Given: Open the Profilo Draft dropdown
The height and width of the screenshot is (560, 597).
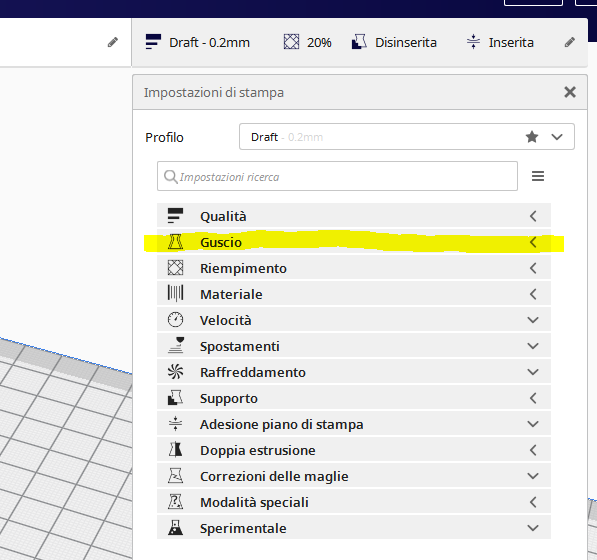Looking at the screenshot, I should pyautogui.click(x=407, y=137).
